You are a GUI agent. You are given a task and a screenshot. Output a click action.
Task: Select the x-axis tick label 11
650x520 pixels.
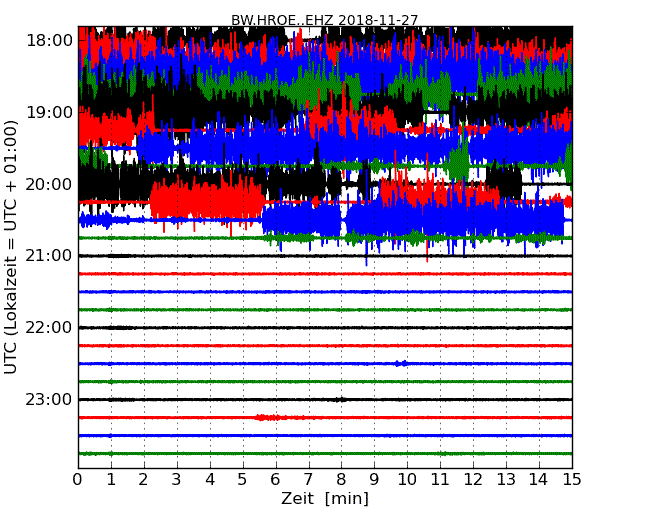(x=440, y=479)
